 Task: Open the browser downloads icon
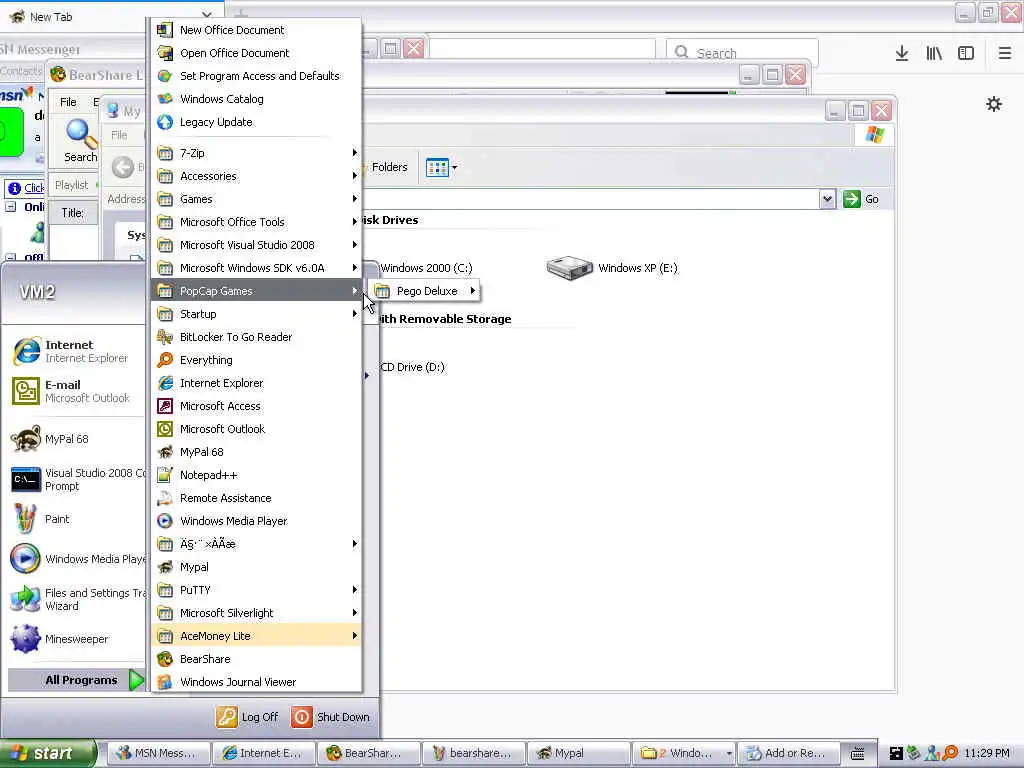coord(902,53)
